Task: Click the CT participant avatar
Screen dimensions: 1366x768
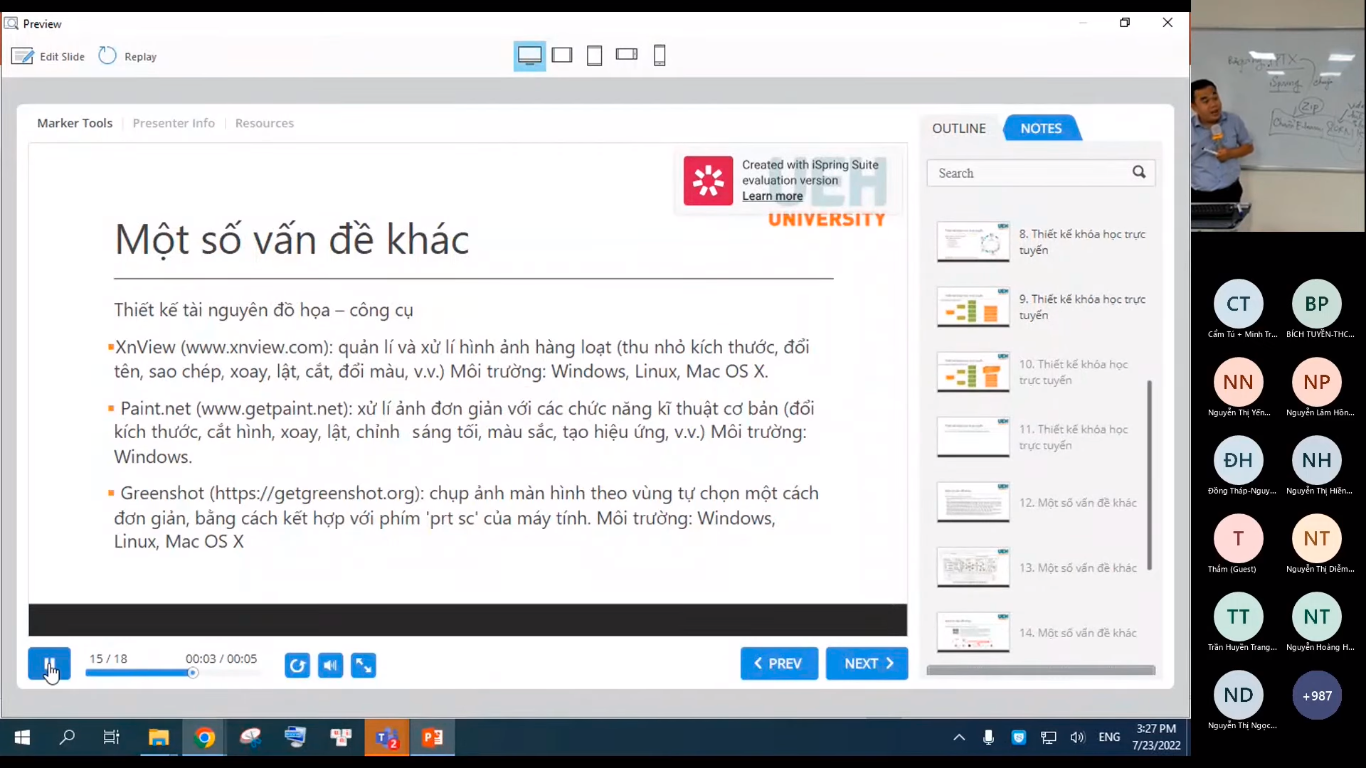Action: tap(1238, 304)
